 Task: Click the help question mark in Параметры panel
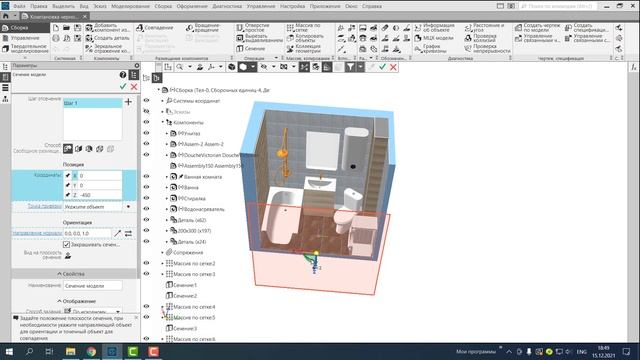coord(123,75)
